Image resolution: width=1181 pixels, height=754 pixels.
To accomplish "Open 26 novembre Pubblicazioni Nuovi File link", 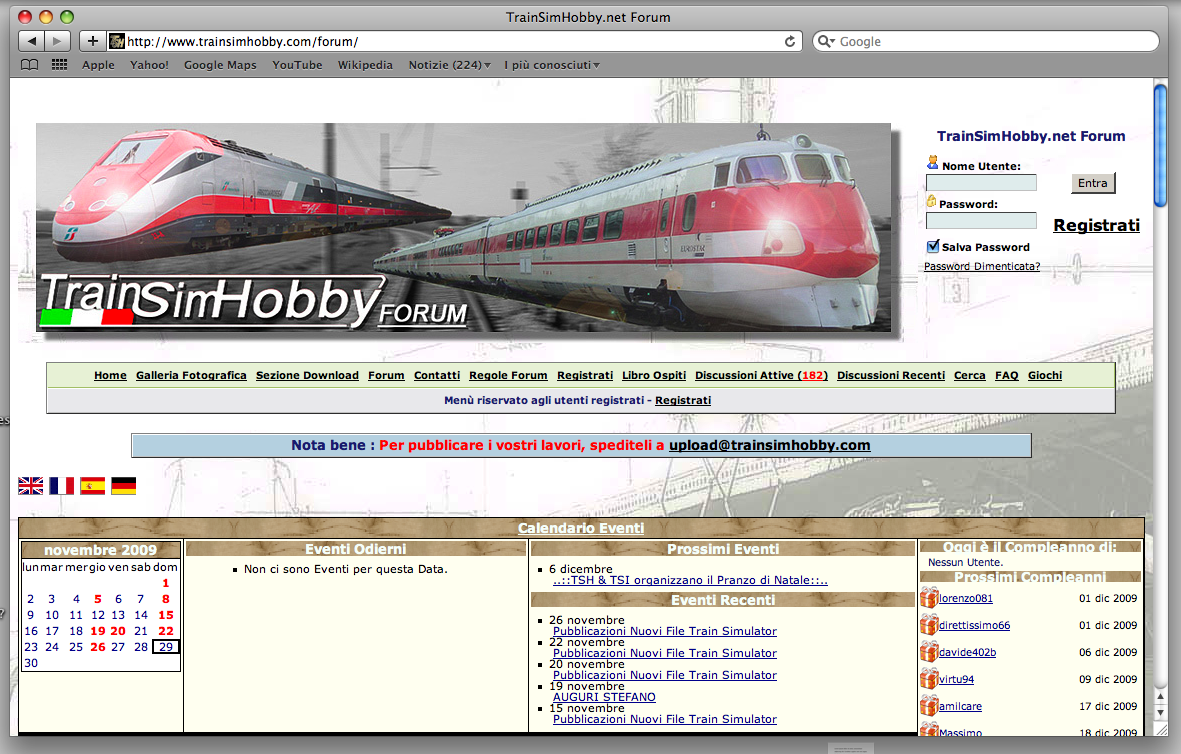I will click(664, 631).
